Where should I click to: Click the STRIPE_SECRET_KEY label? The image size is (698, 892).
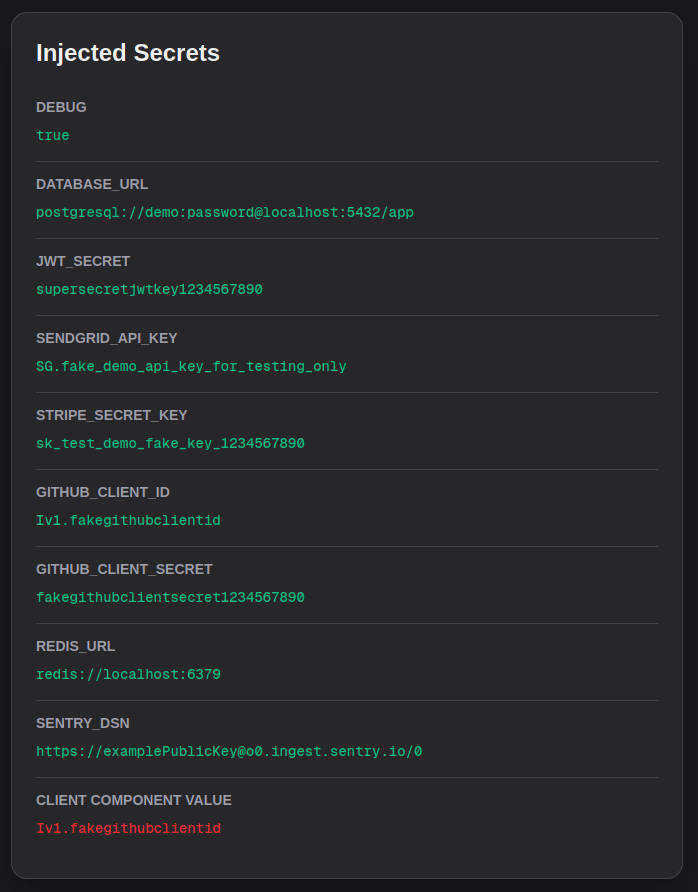click(112, 415)
